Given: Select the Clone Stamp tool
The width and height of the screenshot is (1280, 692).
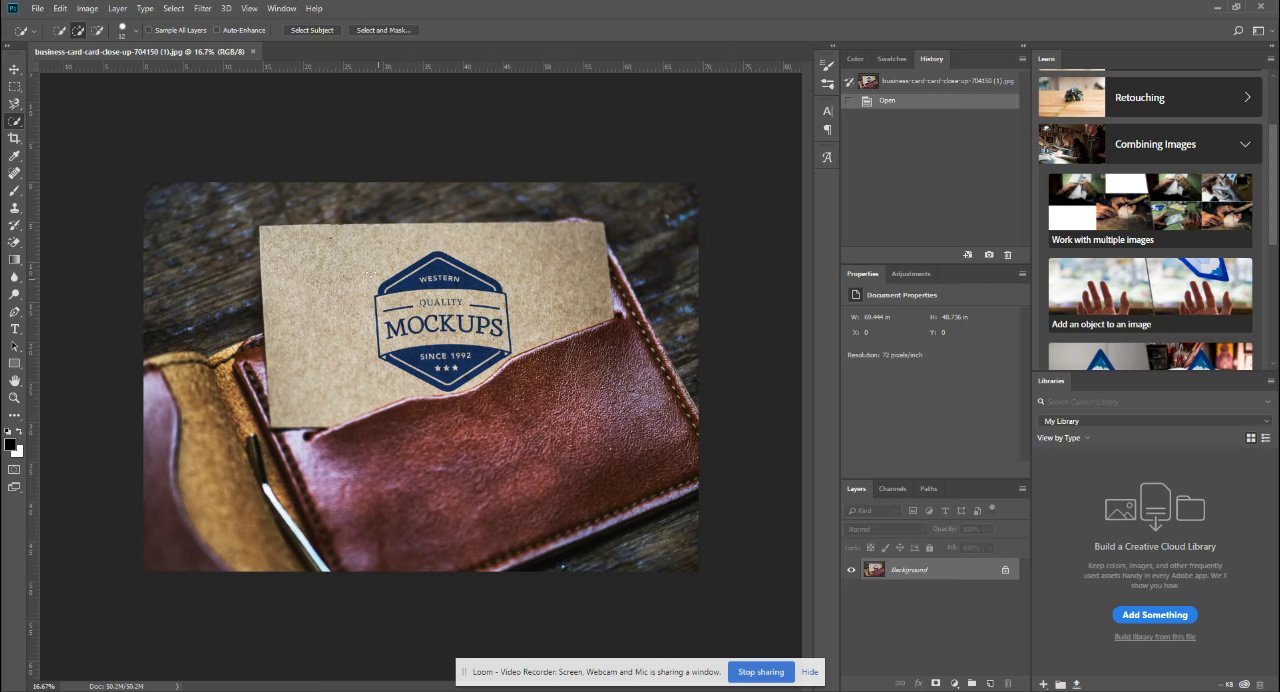Looking at the screenshot, I should click(x=14, y=208).
